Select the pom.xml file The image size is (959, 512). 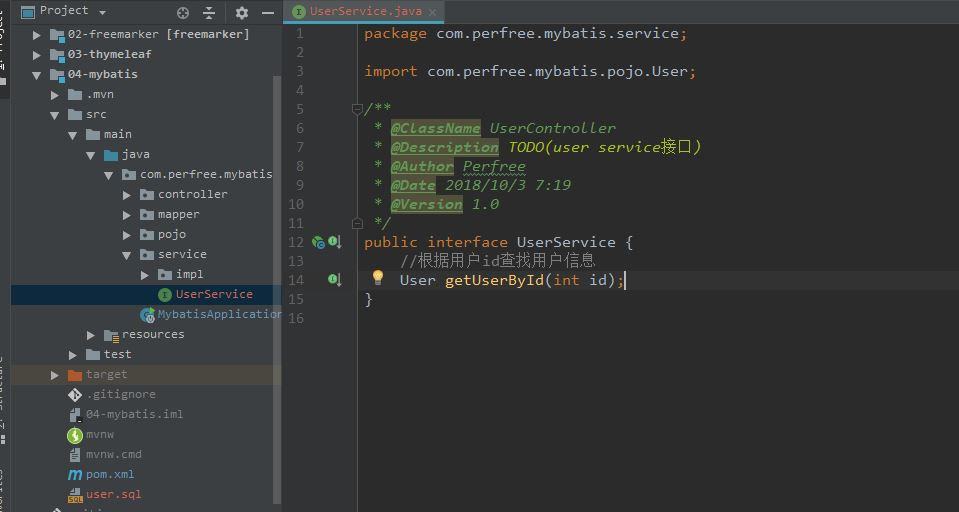click(109, 474)
